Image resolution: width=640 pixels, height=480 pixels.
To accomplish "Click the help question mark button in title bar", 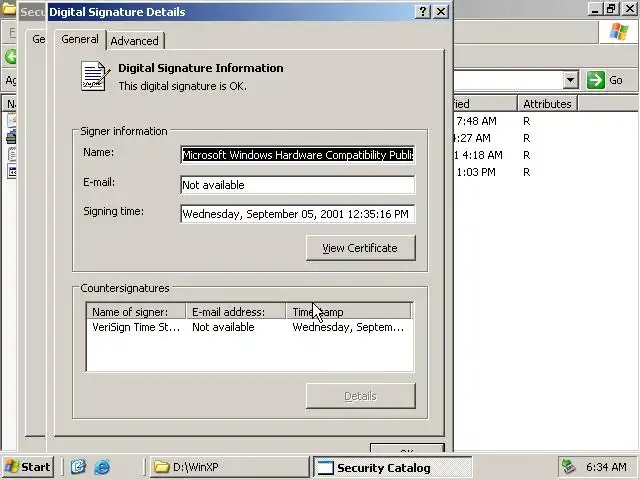I will point(423,11).
